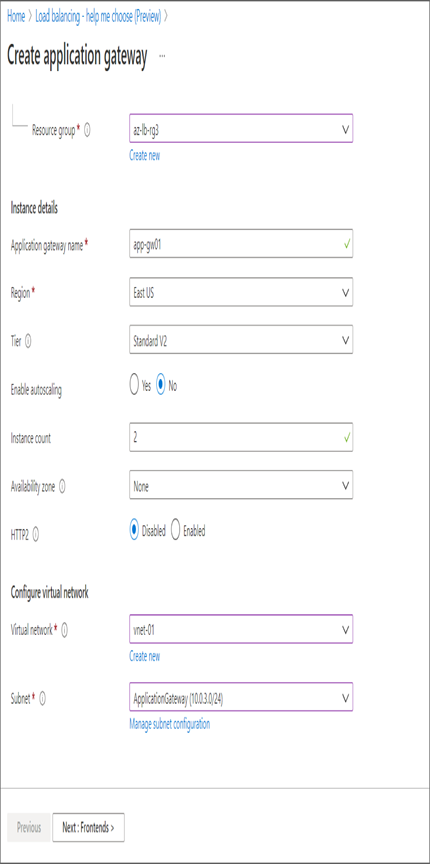The image size is (430, 864).
Task: Click the Subnet info icon
Action: (x=42, y=699)
